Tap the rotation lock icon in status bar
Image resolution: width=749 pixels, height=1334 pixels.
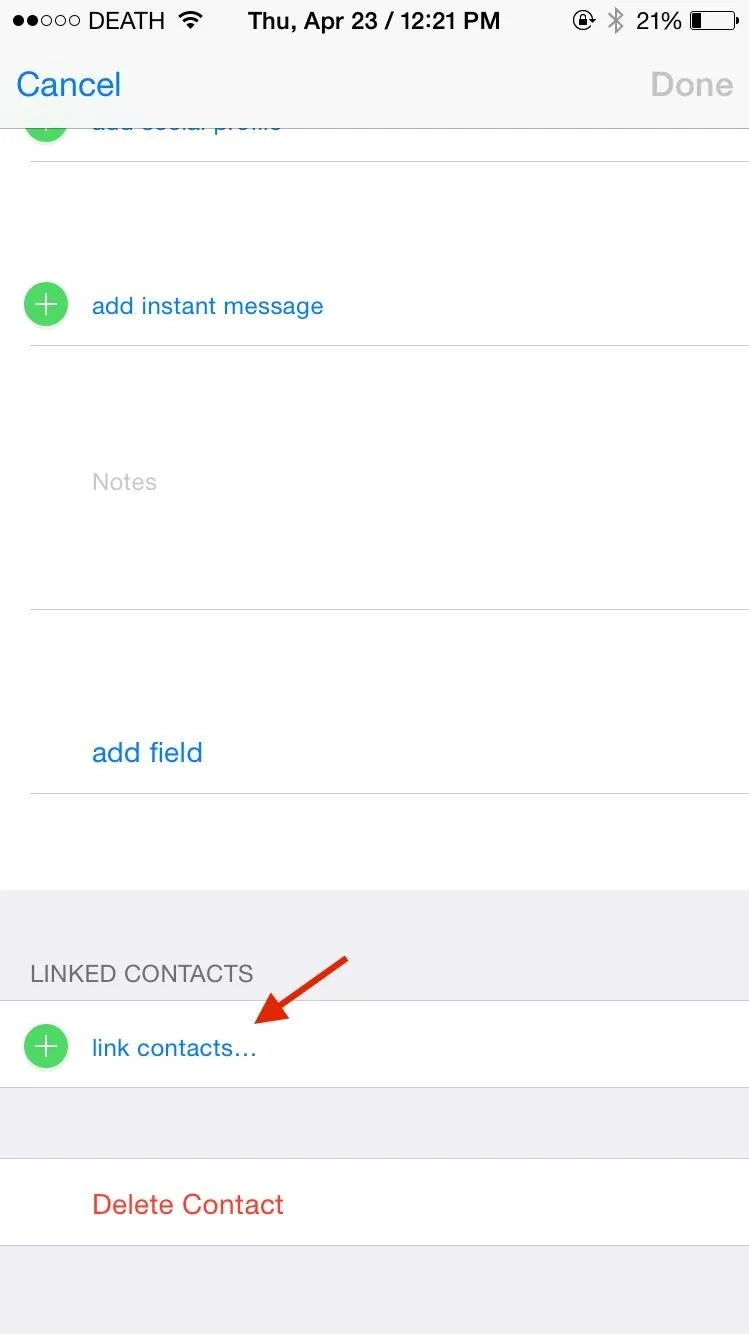583,20
